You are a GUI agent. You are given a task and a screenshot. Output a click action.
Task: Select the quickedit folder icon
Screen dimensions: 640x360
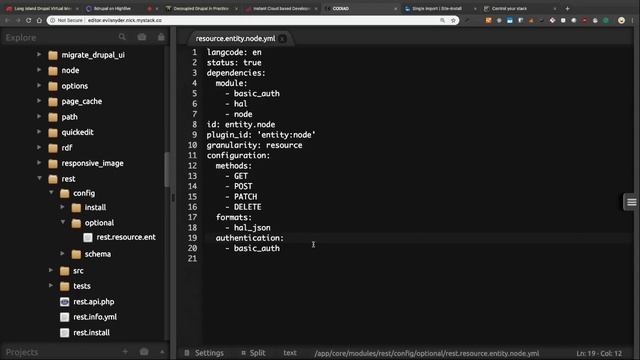click(x=53, y=133)
